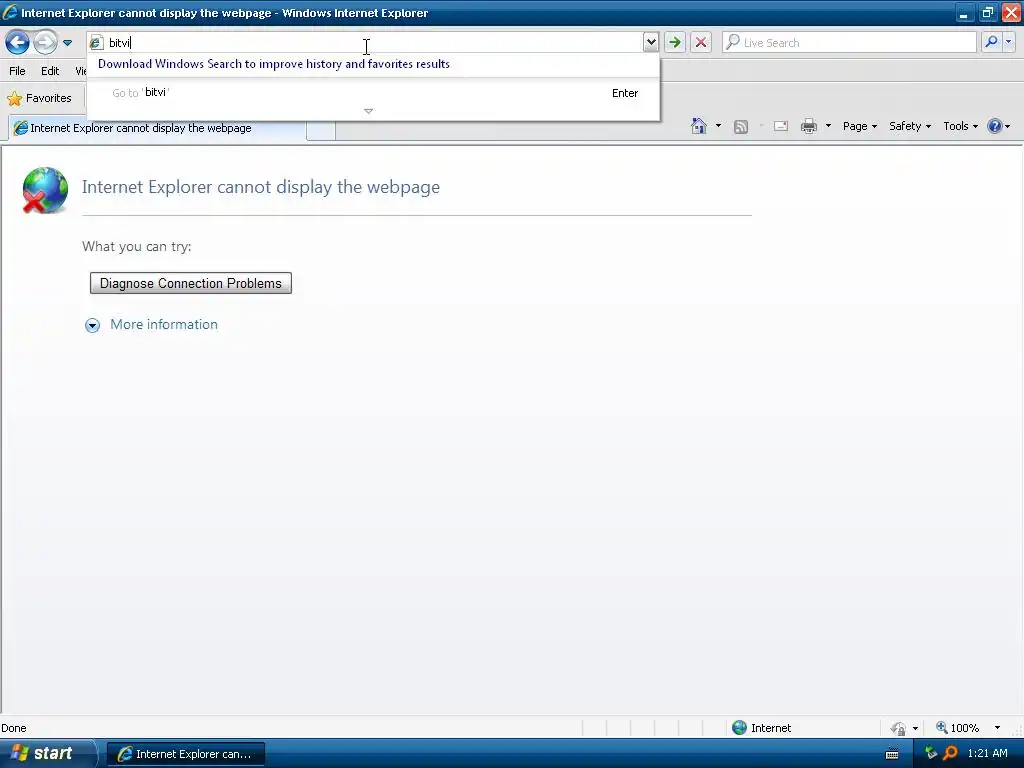
Task: Click the network connection tray icon
Action: point(931,754)
